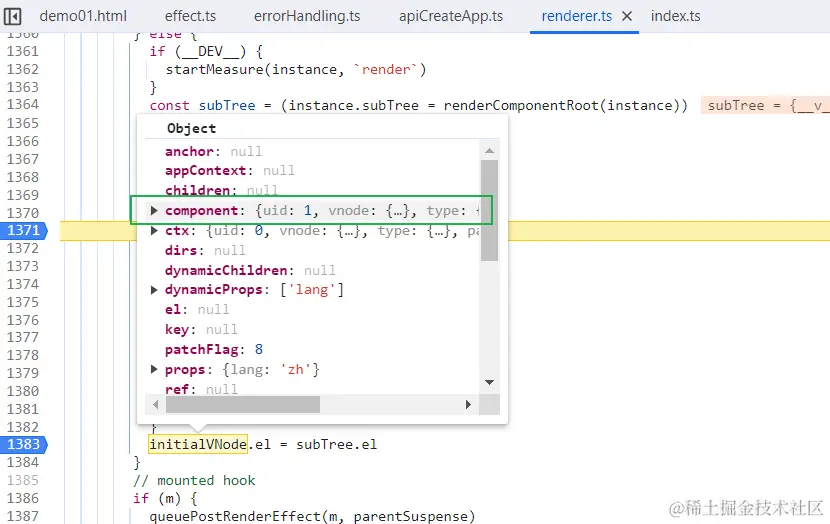Image resolution: width=830 pixels, height=524 pixels.
Task: Toggle the file navigator sidebar icon
Action: [x=13, y=16]
